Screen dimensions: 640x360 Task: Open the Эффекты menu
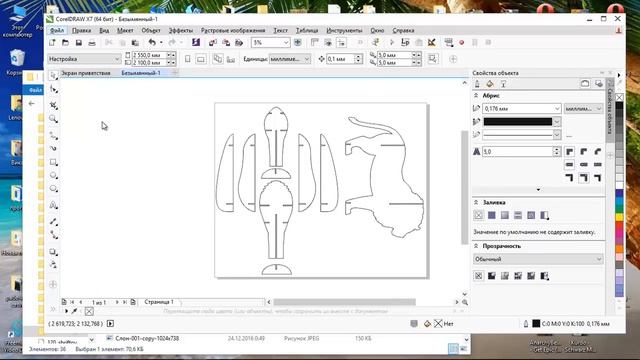coord(180,30)
